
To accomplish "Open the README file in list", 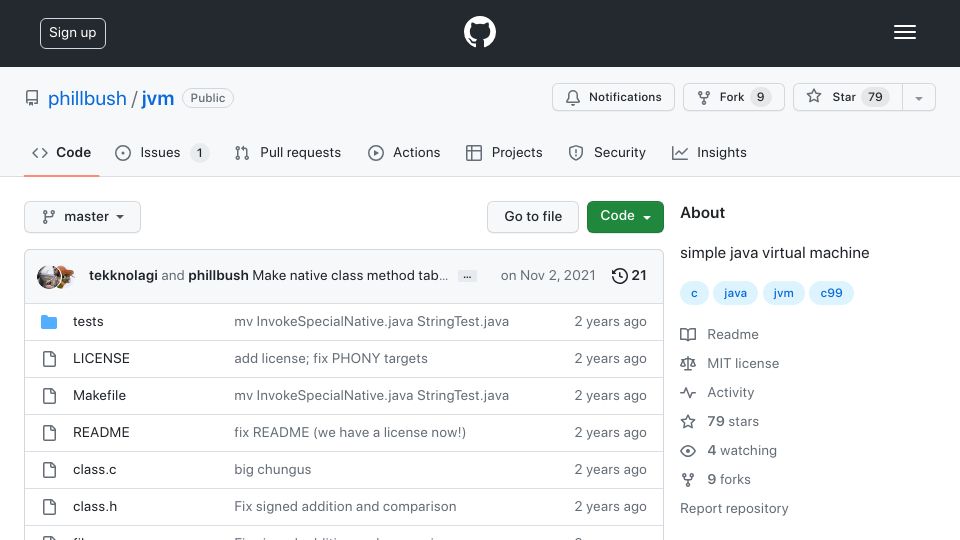I will (101, 432).
